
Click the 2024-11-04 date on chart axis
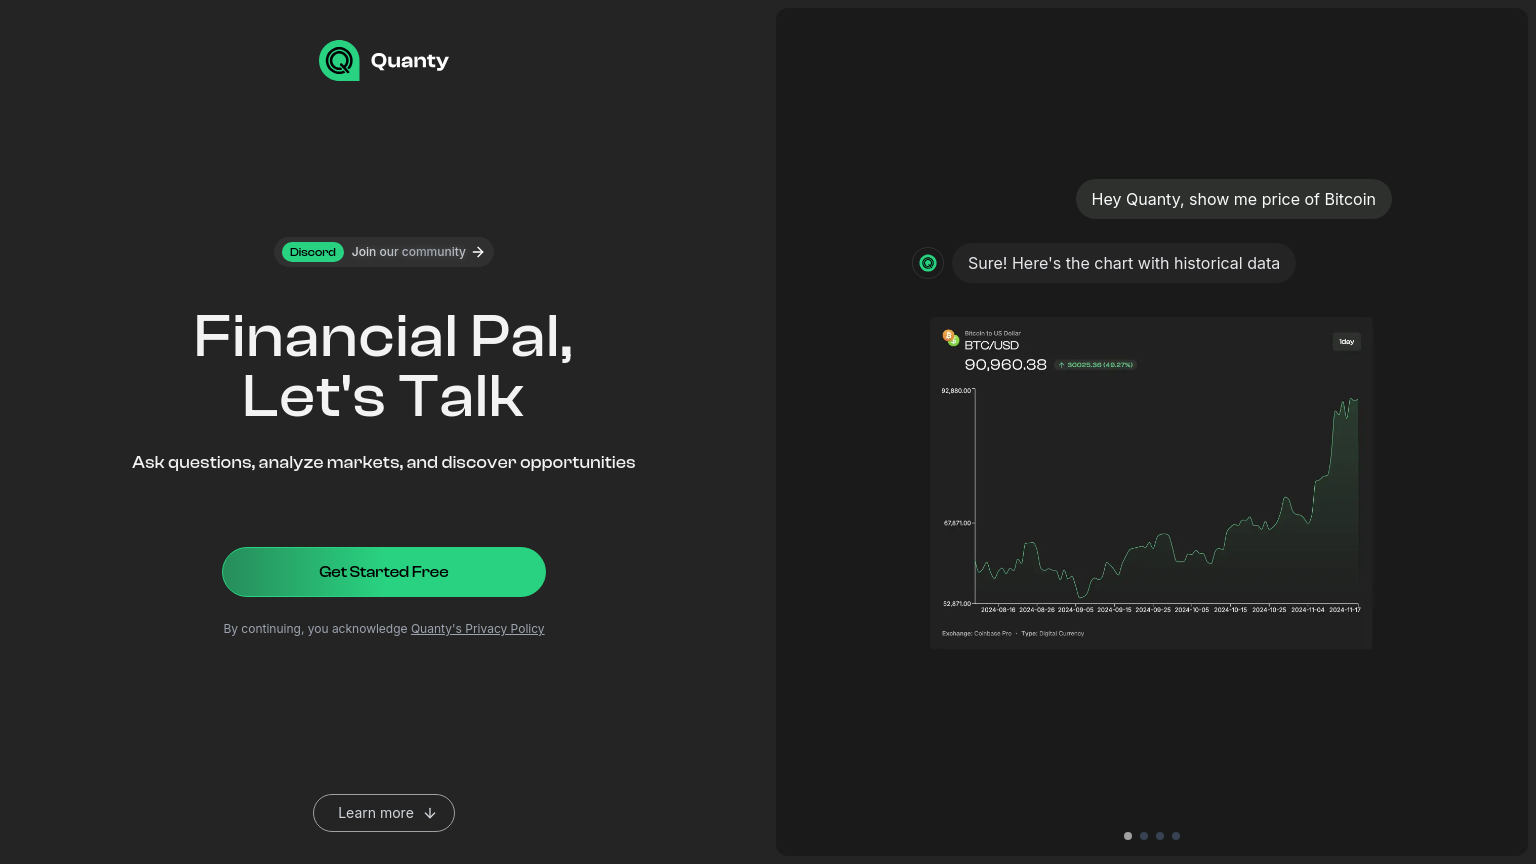(x=1308, y=609)
